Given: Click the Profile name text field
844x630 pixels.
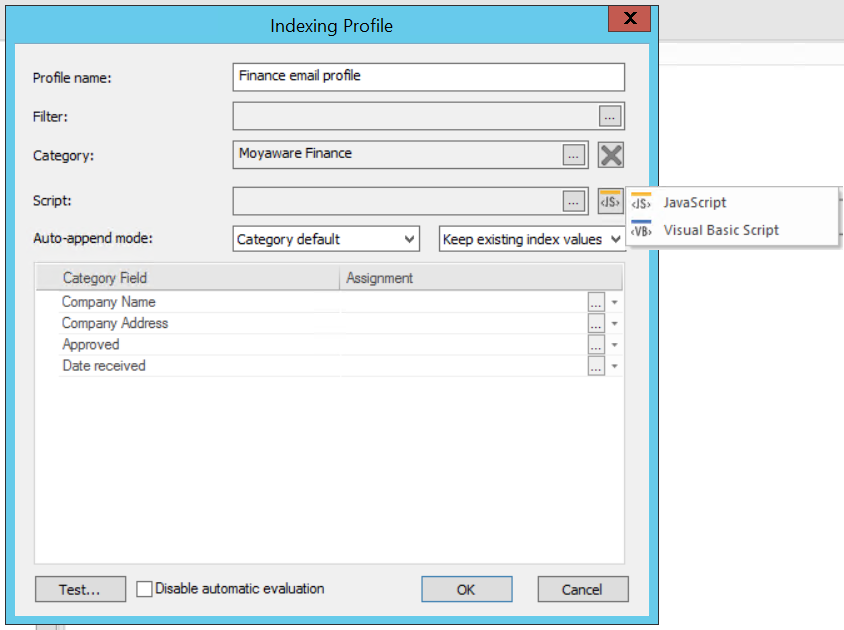Looking at the screenshot, I should pos(428,77).
